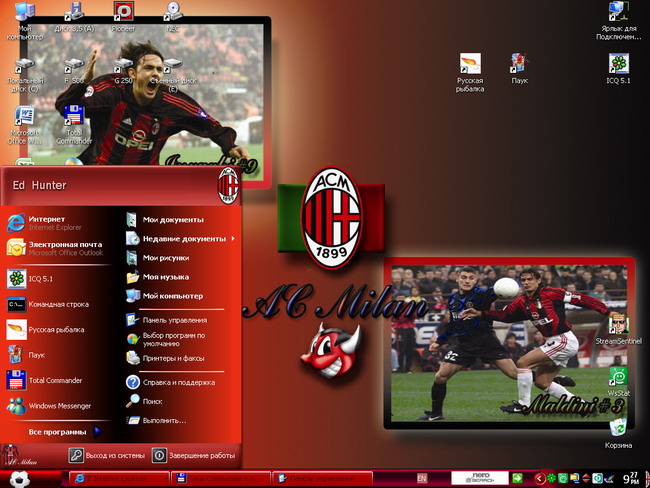Open the Съемный диск (E) desktop icon

pyautogui.click(x=173, y=75)
